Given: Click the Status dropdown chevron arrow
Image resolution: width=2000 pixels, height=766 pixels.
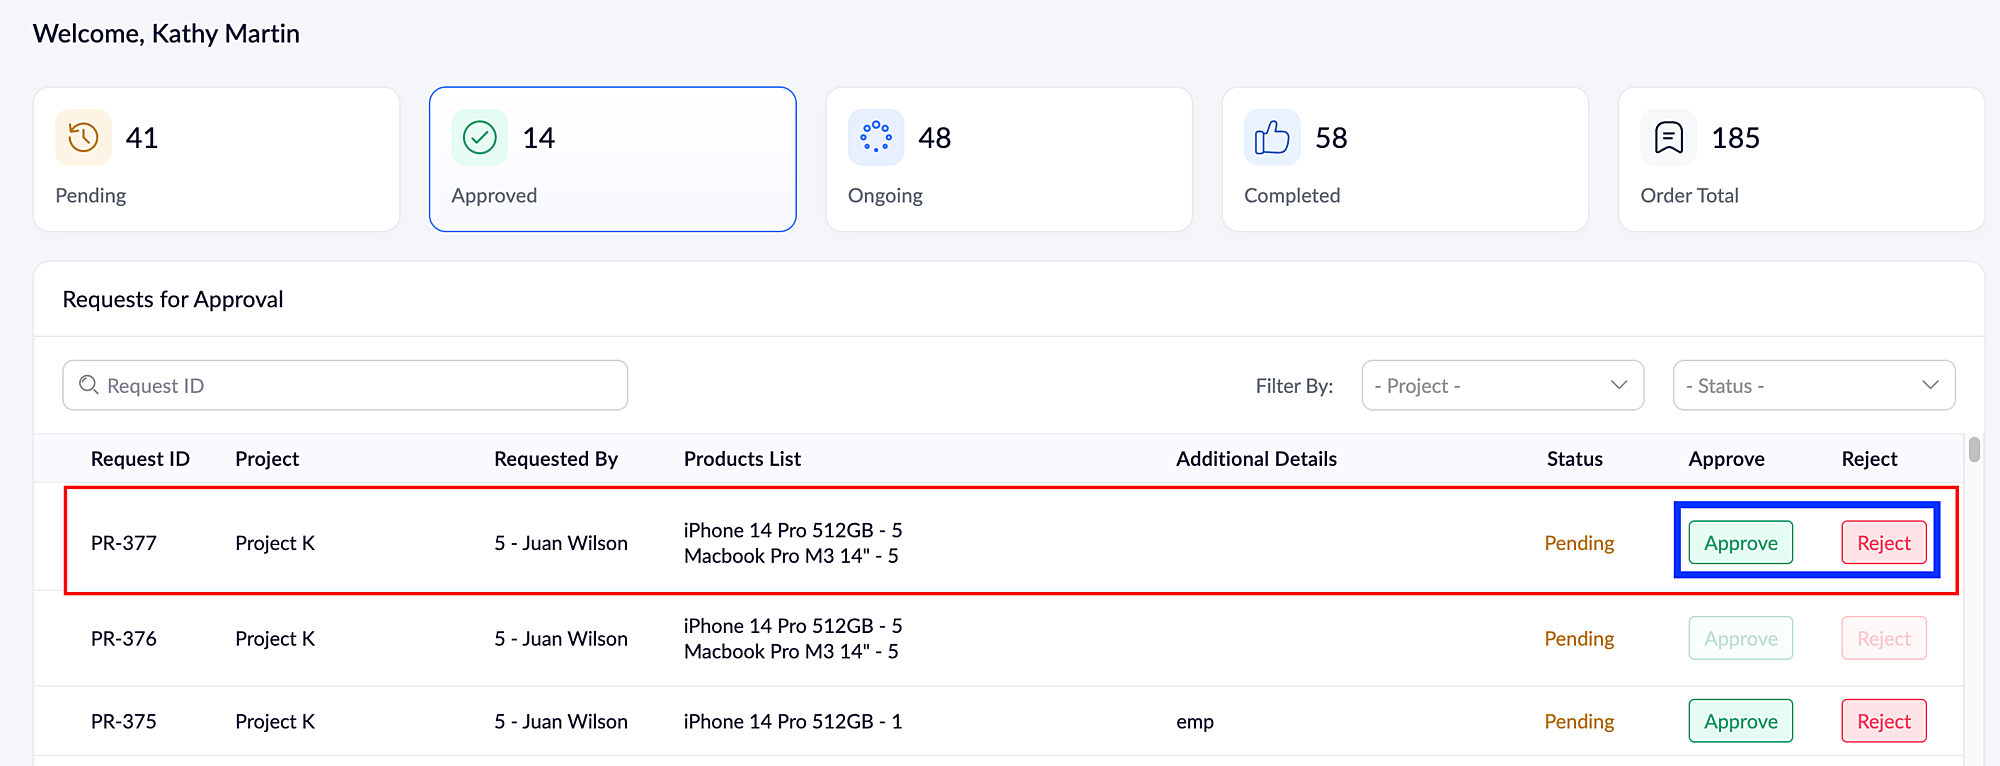Looking at the screenshot, I should click(x=1930, y=386).
